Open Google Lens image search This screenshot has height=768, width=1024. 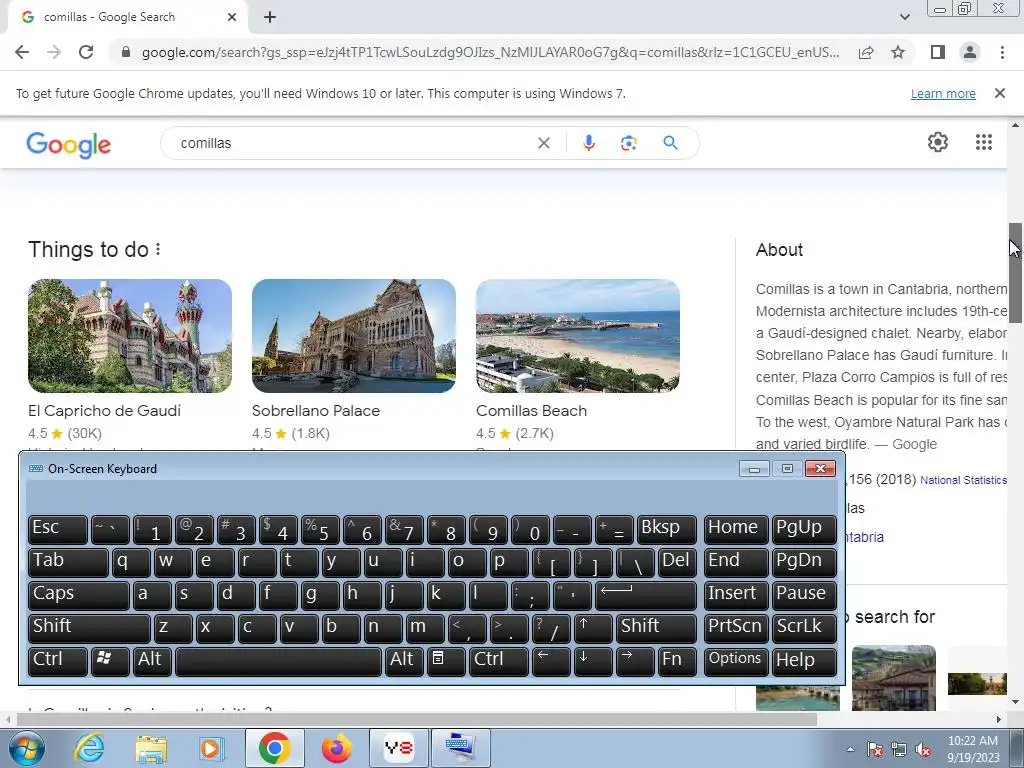pyautogui.click(x=628, y=143)
